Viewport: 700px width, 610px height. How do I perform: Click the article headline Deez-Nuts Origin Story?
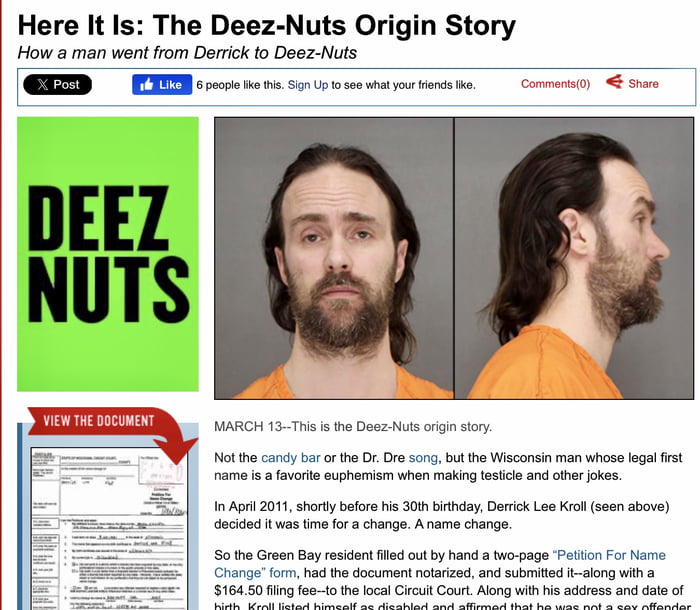point(267,25)
